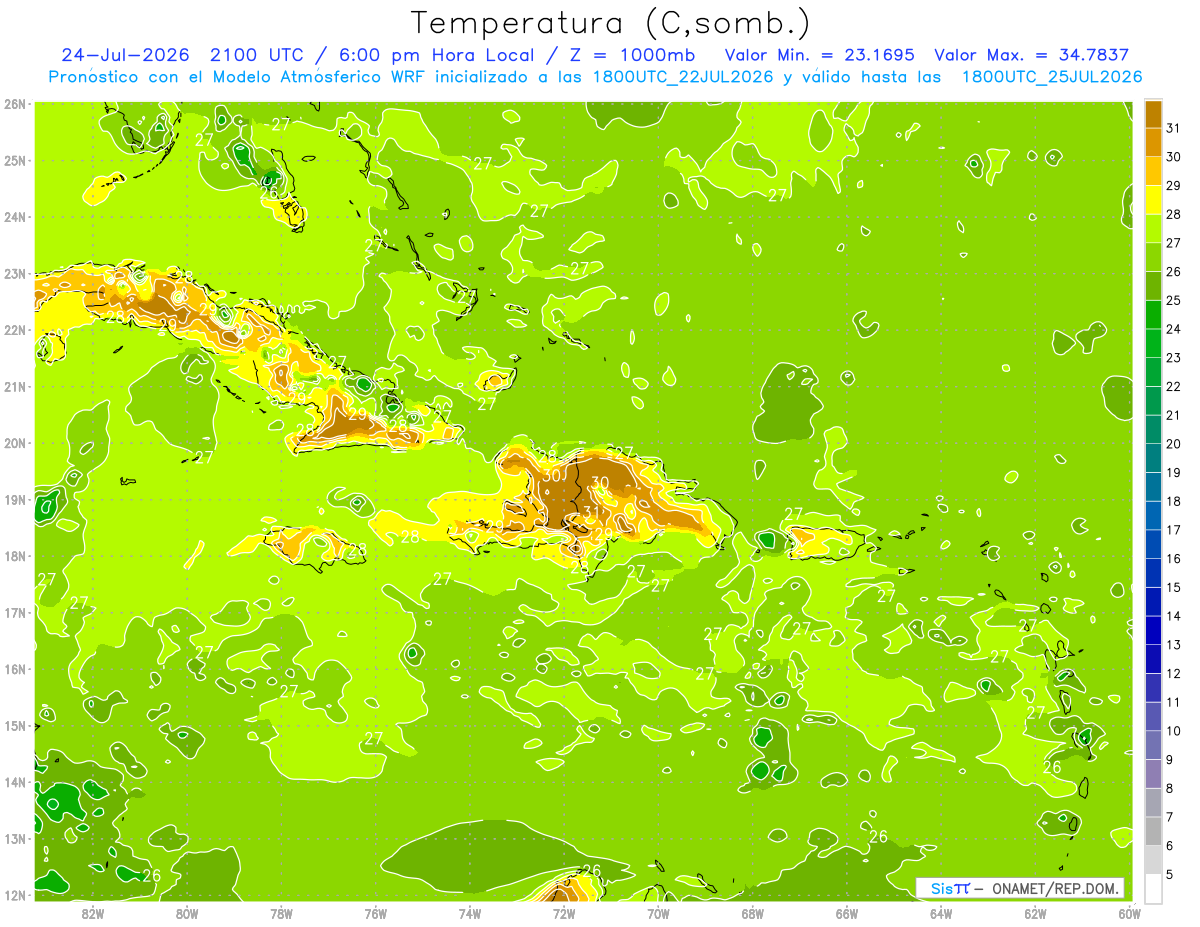
Task: Click the 72W longitude axis label
Action: point(564,912)
